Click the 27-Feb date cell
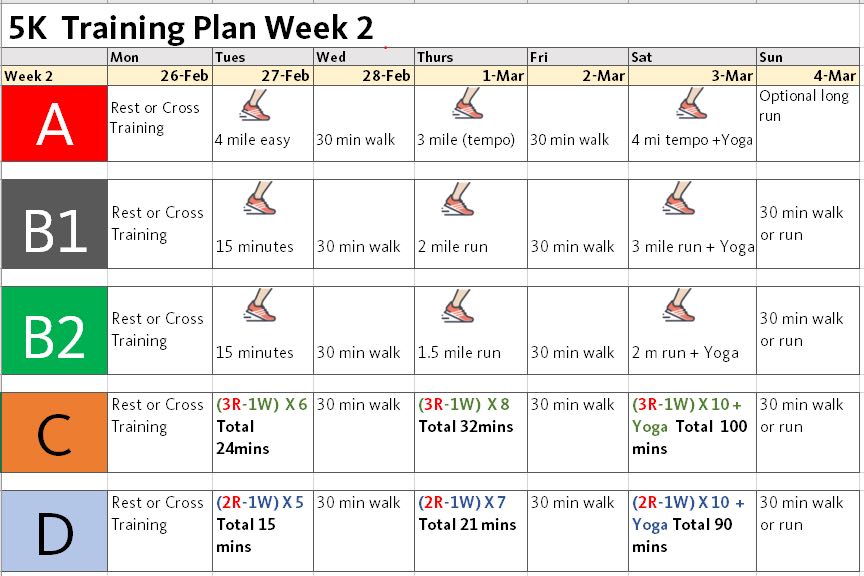864x576 pixels. tap(263, 76)
